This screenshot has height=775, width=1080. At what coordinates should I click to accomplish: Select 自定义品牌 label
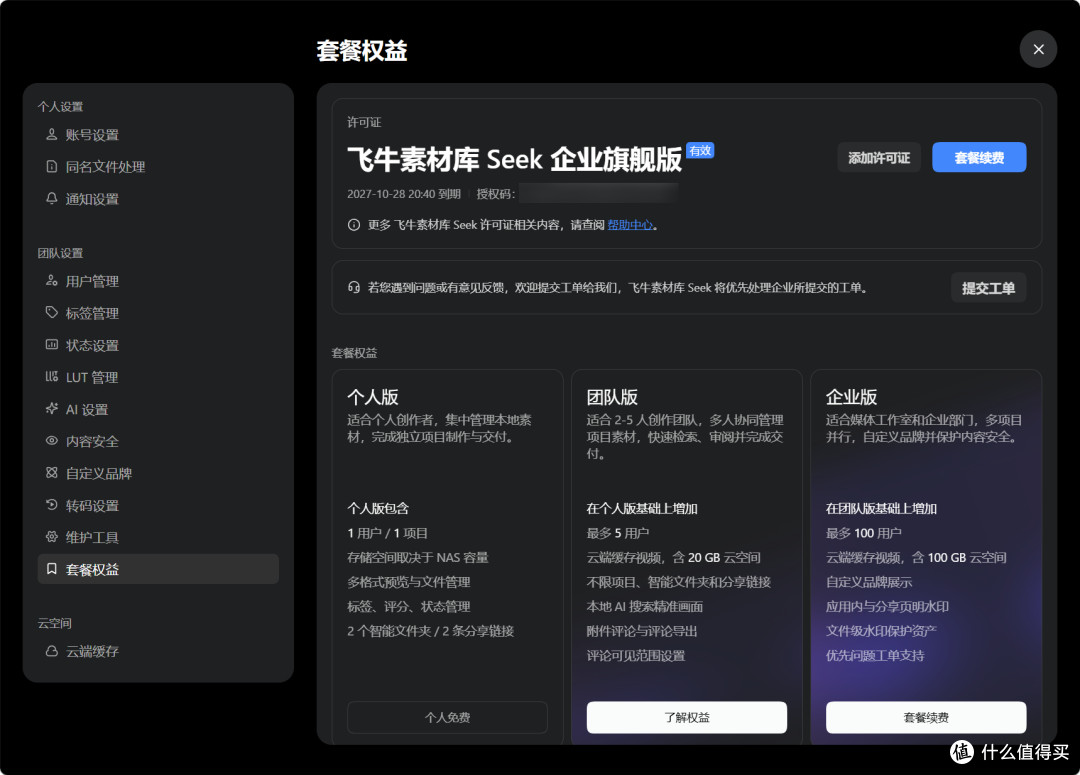98,473
